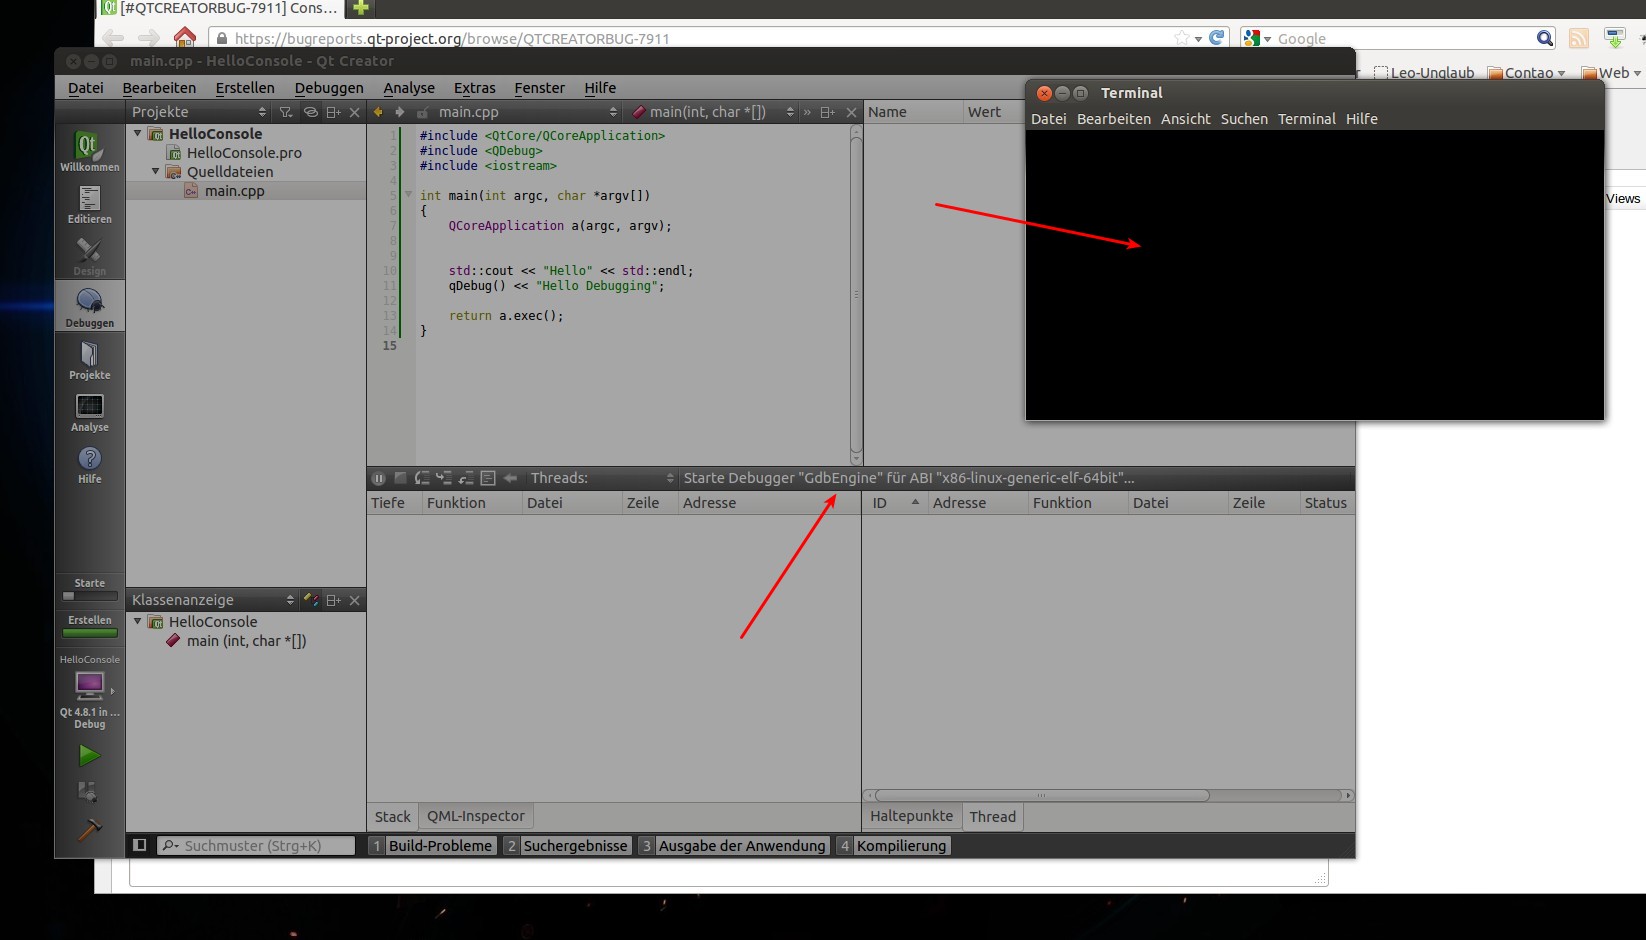1646x940 pixels.
Task: Open the Ausgabe der Anwendung output pane
Action: (741, 846)
